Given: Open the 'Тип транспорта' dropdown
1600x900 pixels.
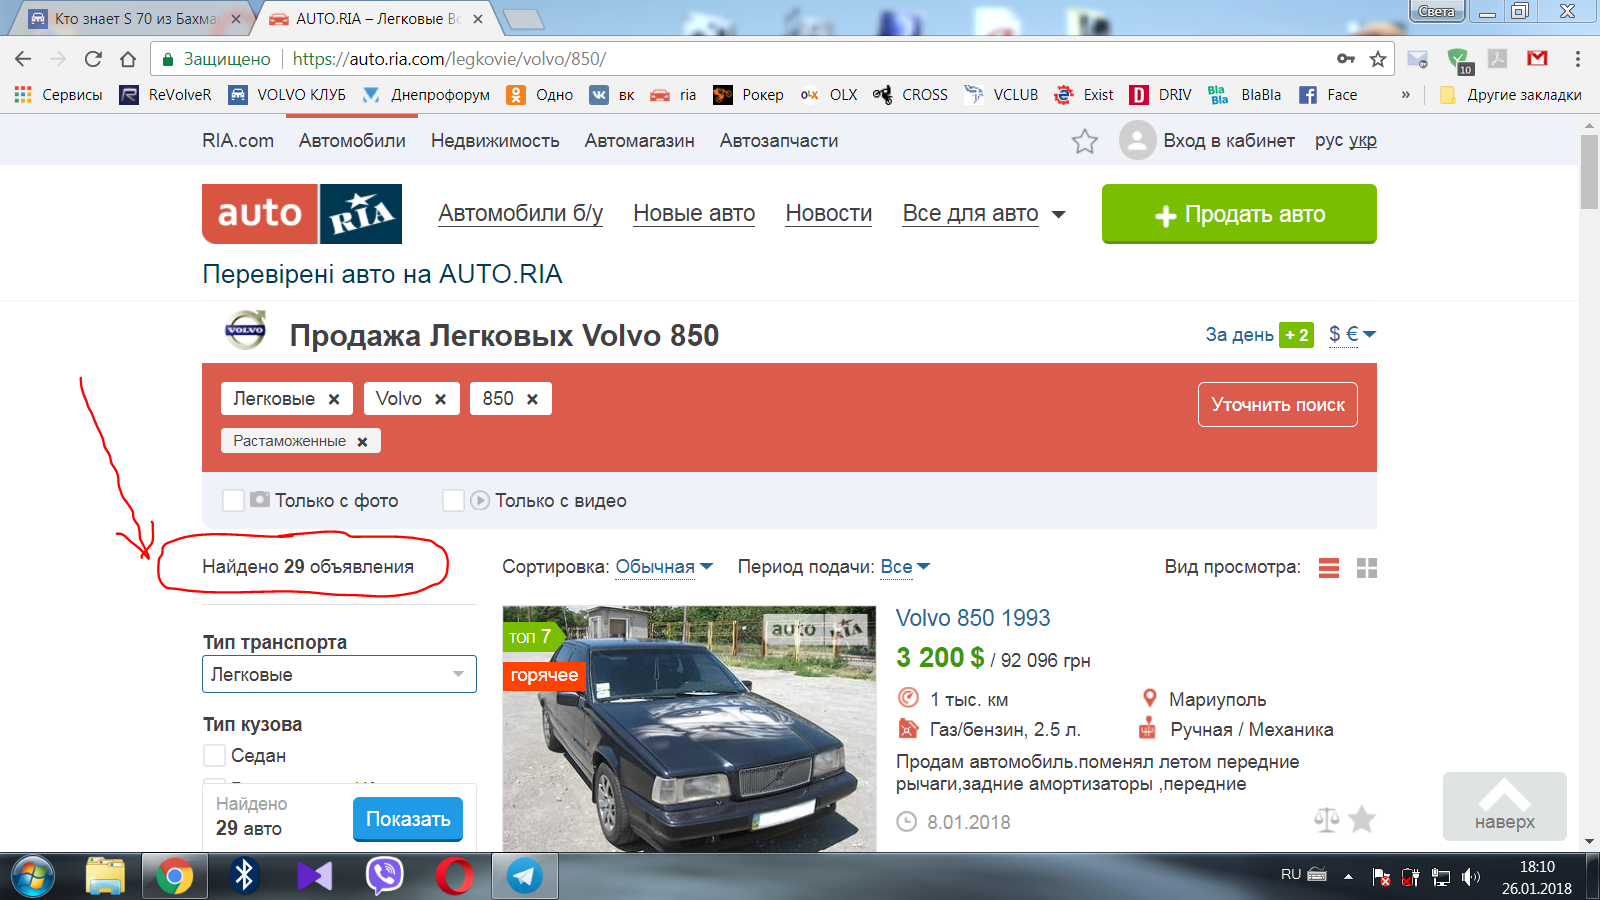Looking at the screenshot, I should [339, 674].
